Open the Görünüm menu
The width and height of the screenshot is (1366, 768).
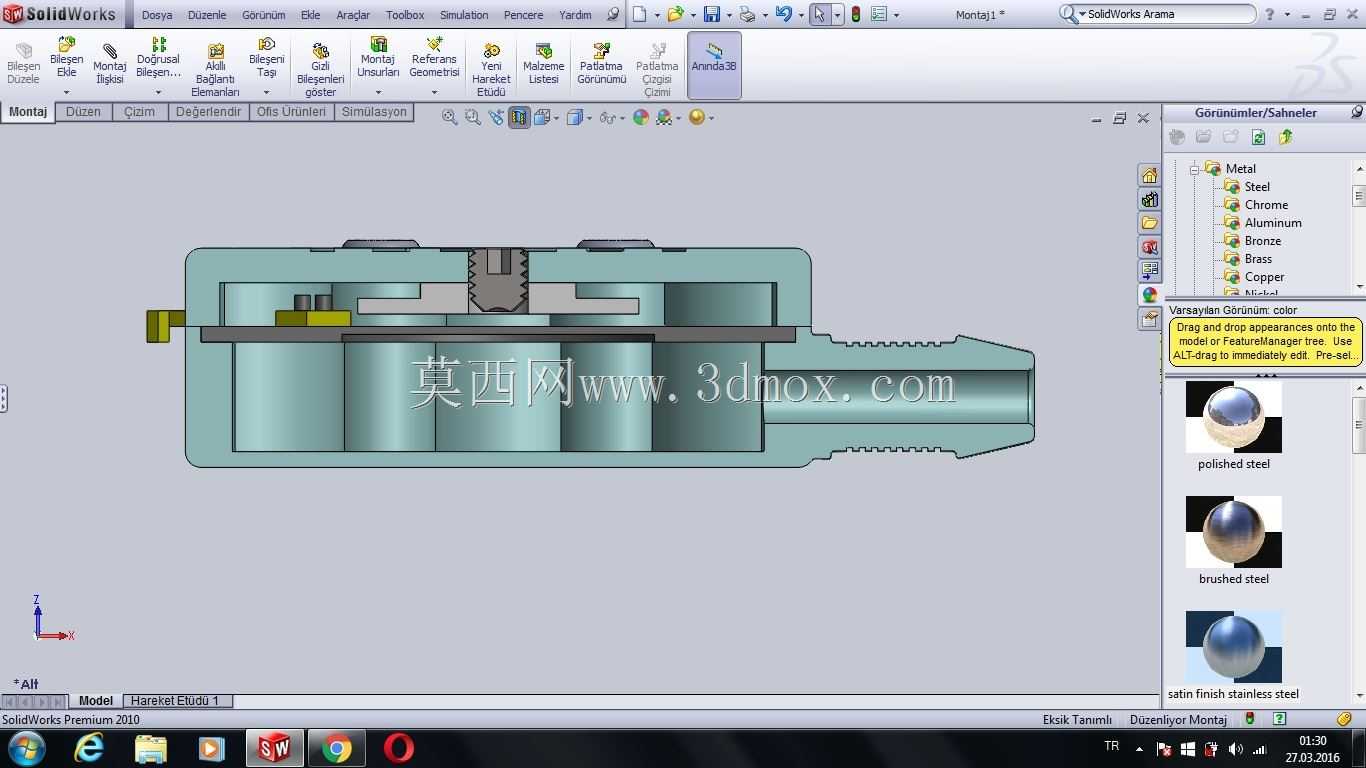click(264, 15)
